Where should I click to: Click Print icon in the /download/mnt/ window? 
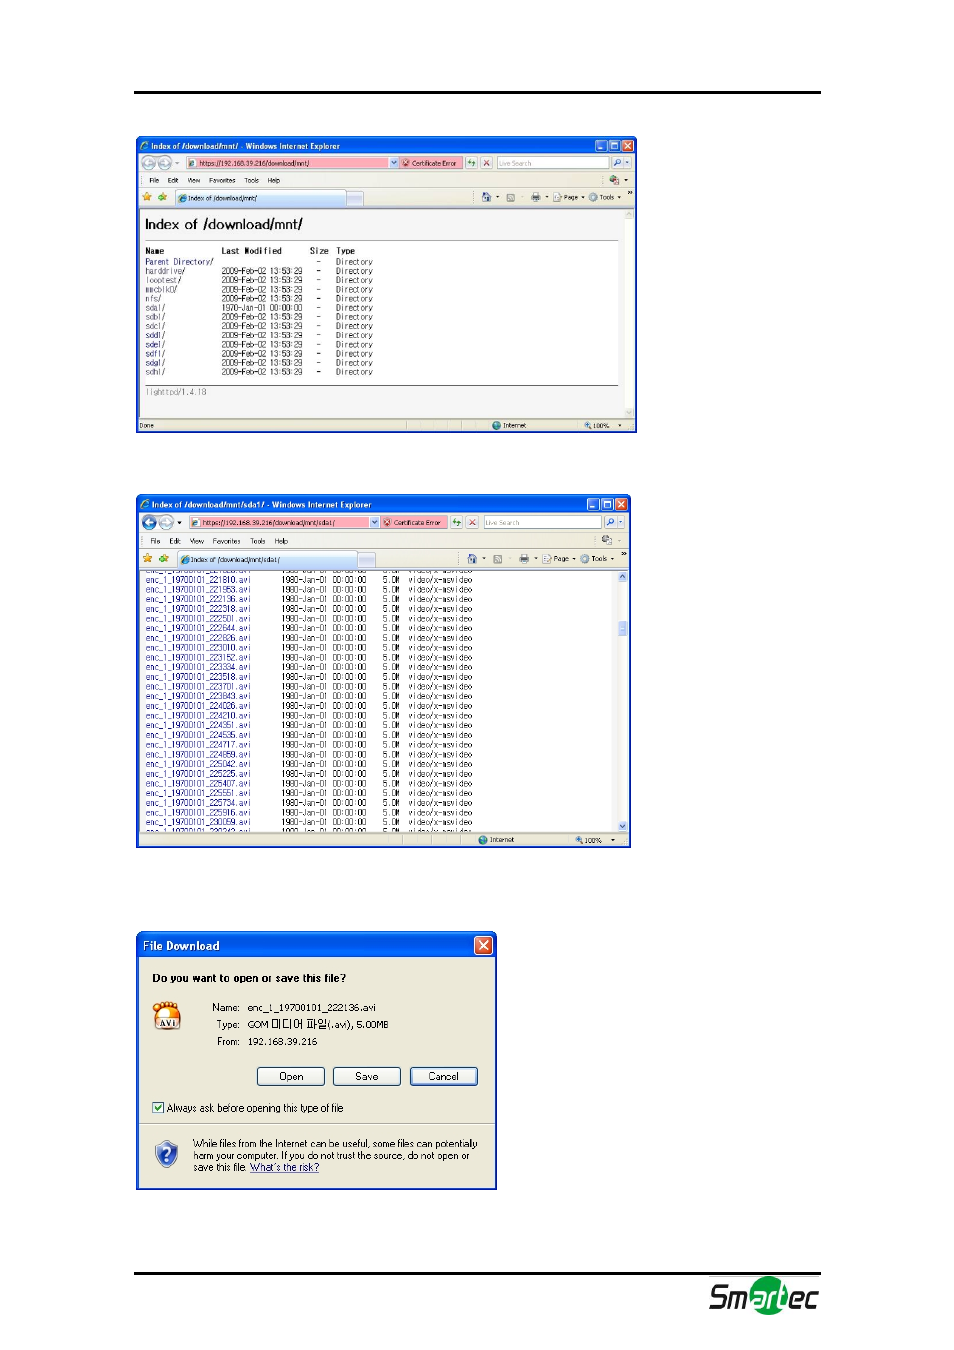[535, 197]
